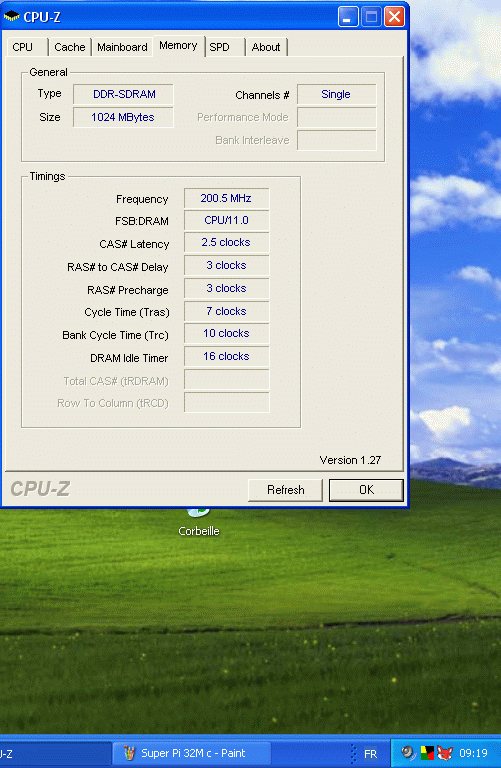
Task: Click the red fox tray icon
Action: coord(445,753)
